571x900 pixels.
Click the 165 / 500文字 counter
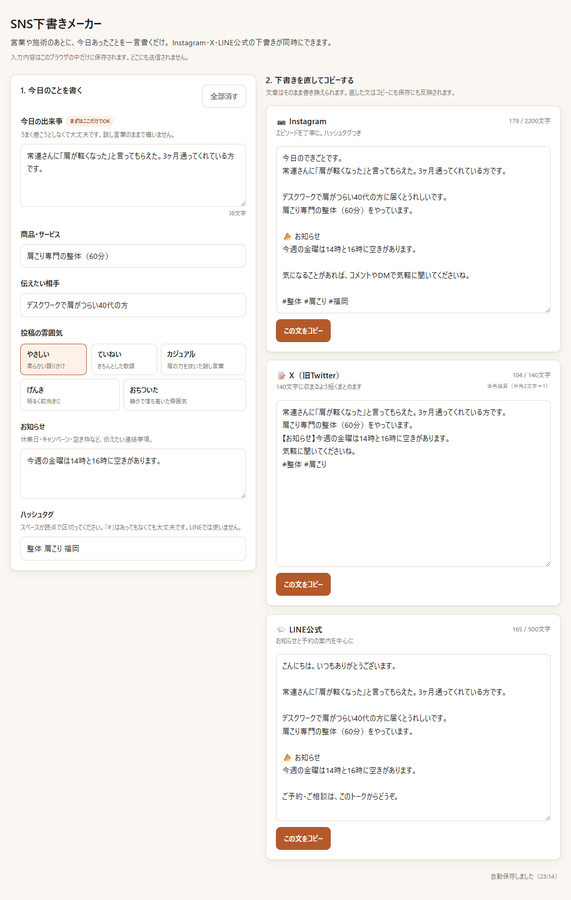tap(531, 629)
